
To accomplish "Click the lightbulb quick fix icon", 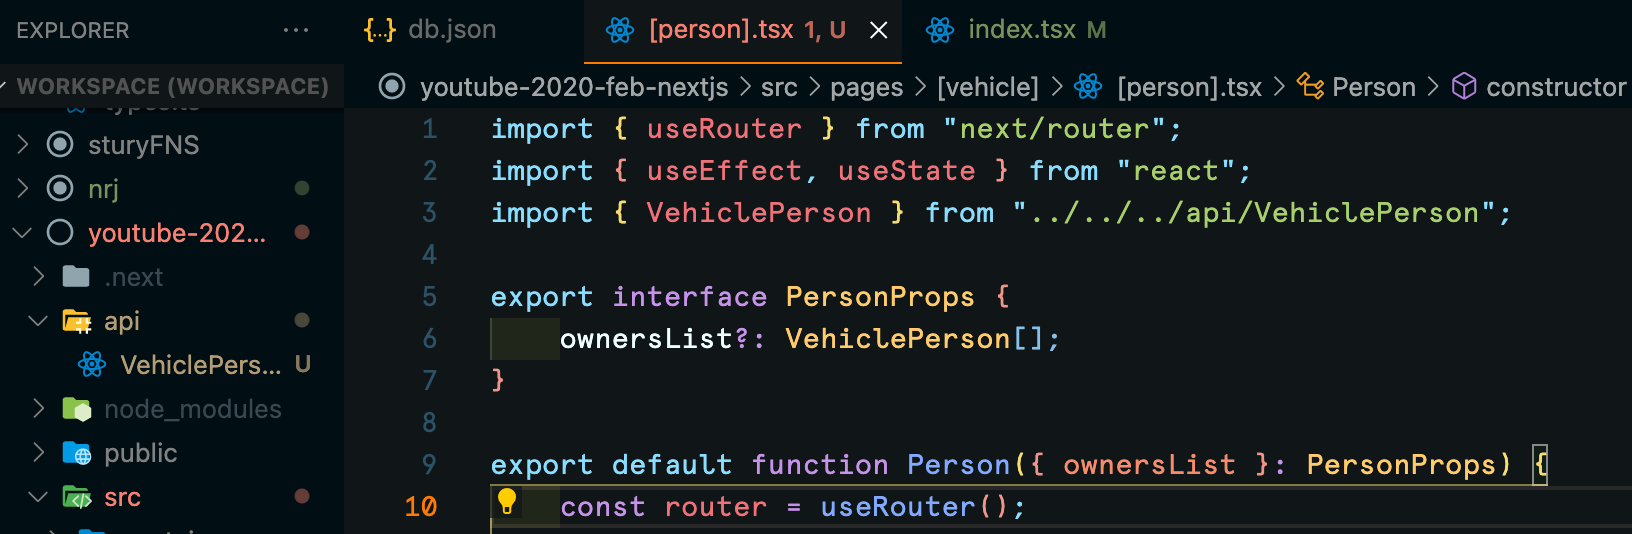I will (x=507, y=501).
